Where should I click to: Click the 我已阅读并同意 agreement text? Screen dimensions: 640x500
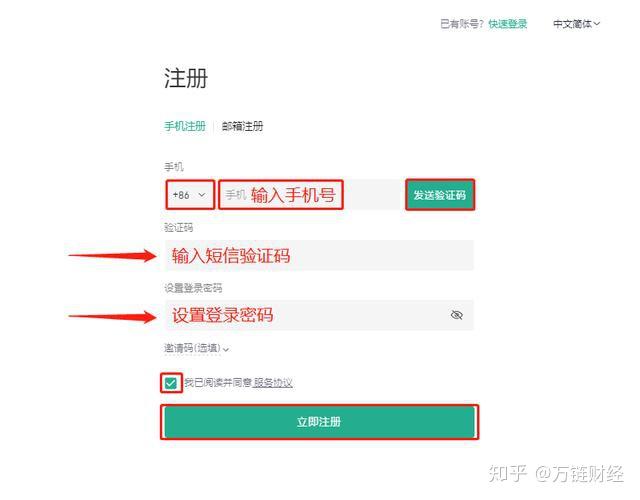[218, 383]
